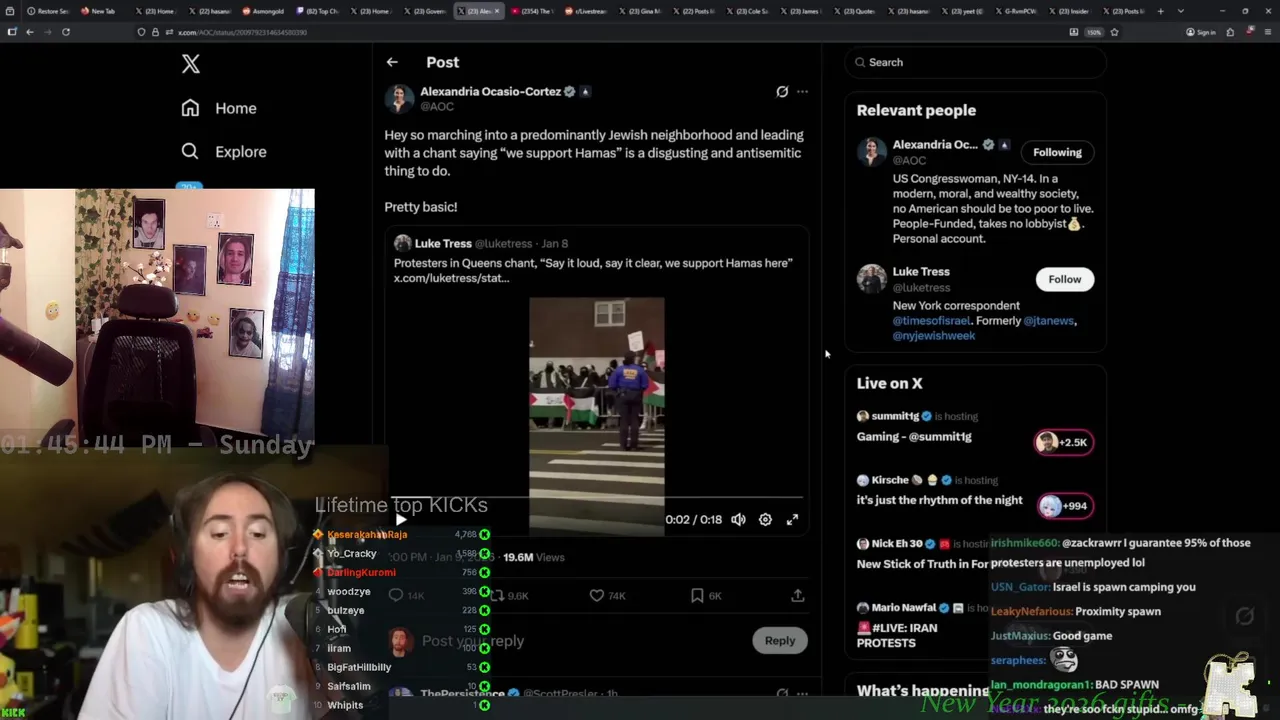Mute the embedded video volume
The height and width of the screenshot is (720, 1280).
tap(738, 519)
